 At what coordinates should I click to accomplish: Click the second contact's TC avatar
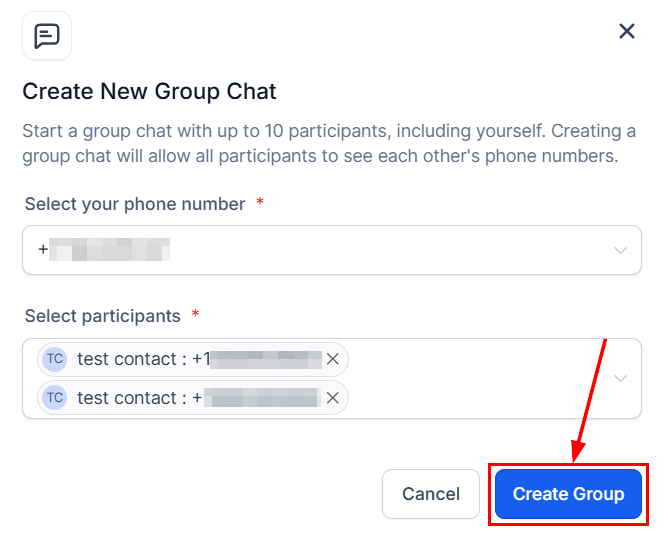(55, 398)
